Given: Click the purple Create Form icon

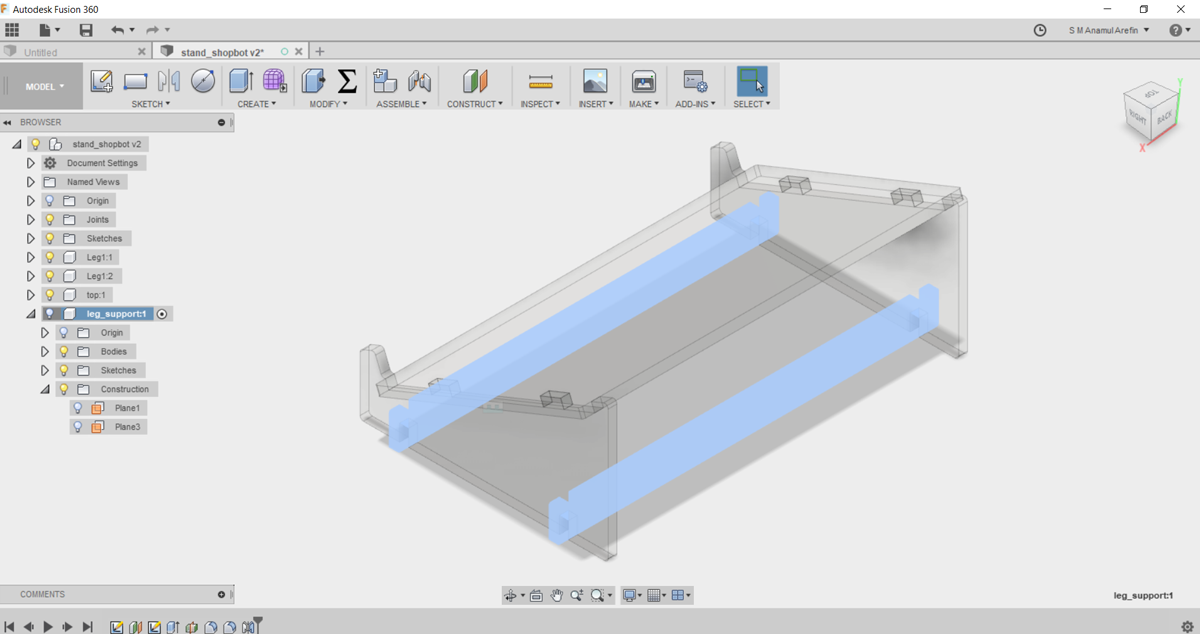Looking at the screenshot, I should pyautogui.click(x=275, y=81).
